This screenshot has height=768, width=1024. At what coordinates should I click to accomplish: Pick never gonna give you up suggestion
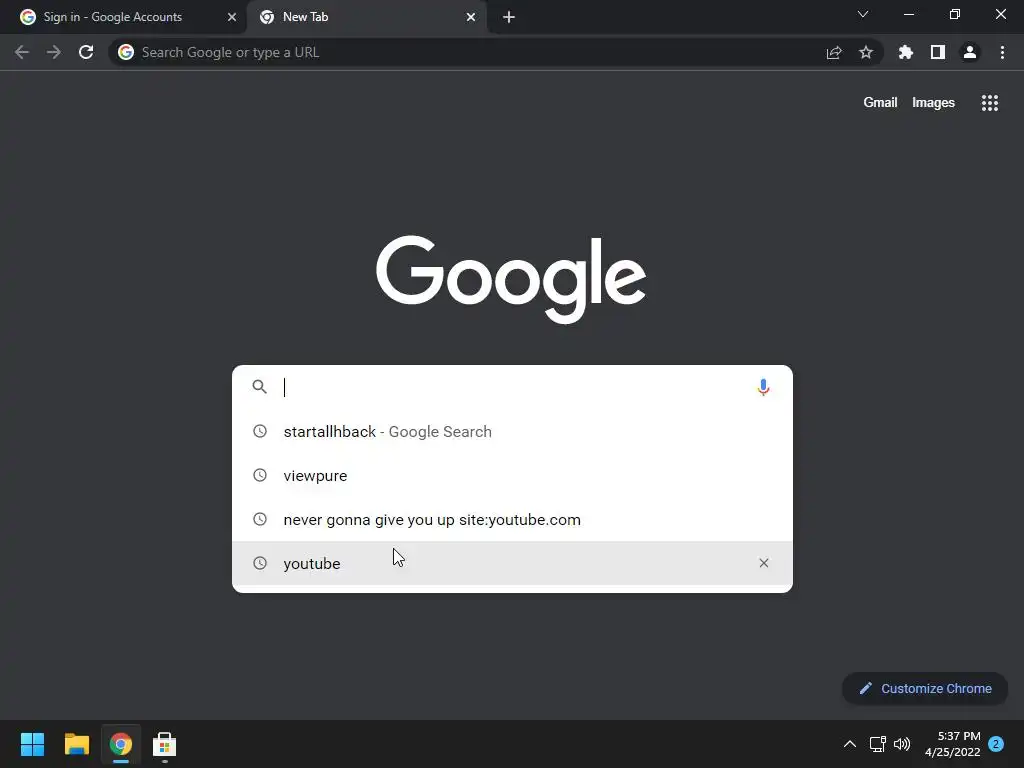tap(512, 519)
